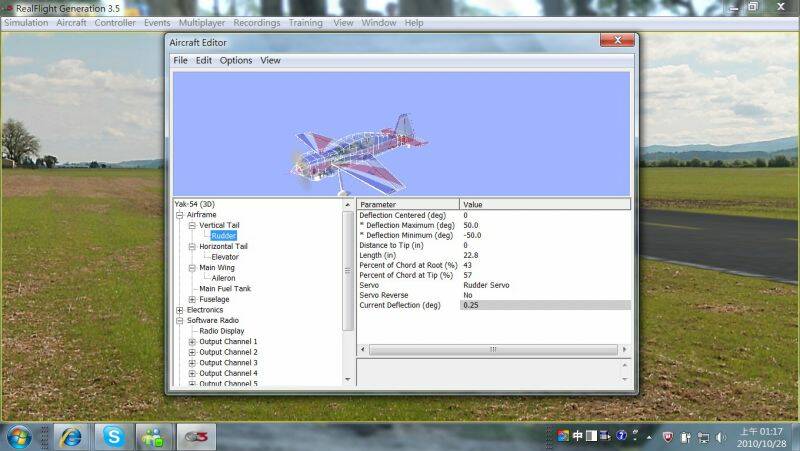The image size is (800, 451).
Task: Open Options menu in Aircraft Editor
Action: point(236,60)
